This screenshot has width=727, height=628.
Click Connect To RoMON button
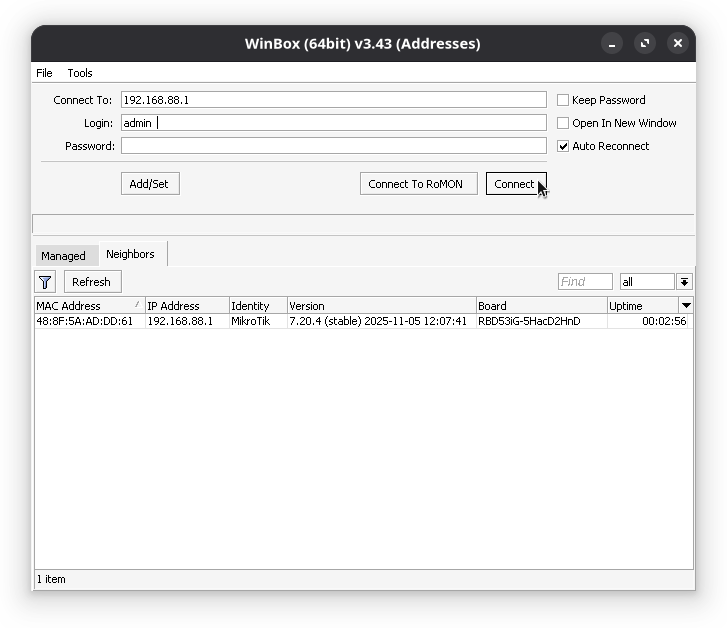415,184
